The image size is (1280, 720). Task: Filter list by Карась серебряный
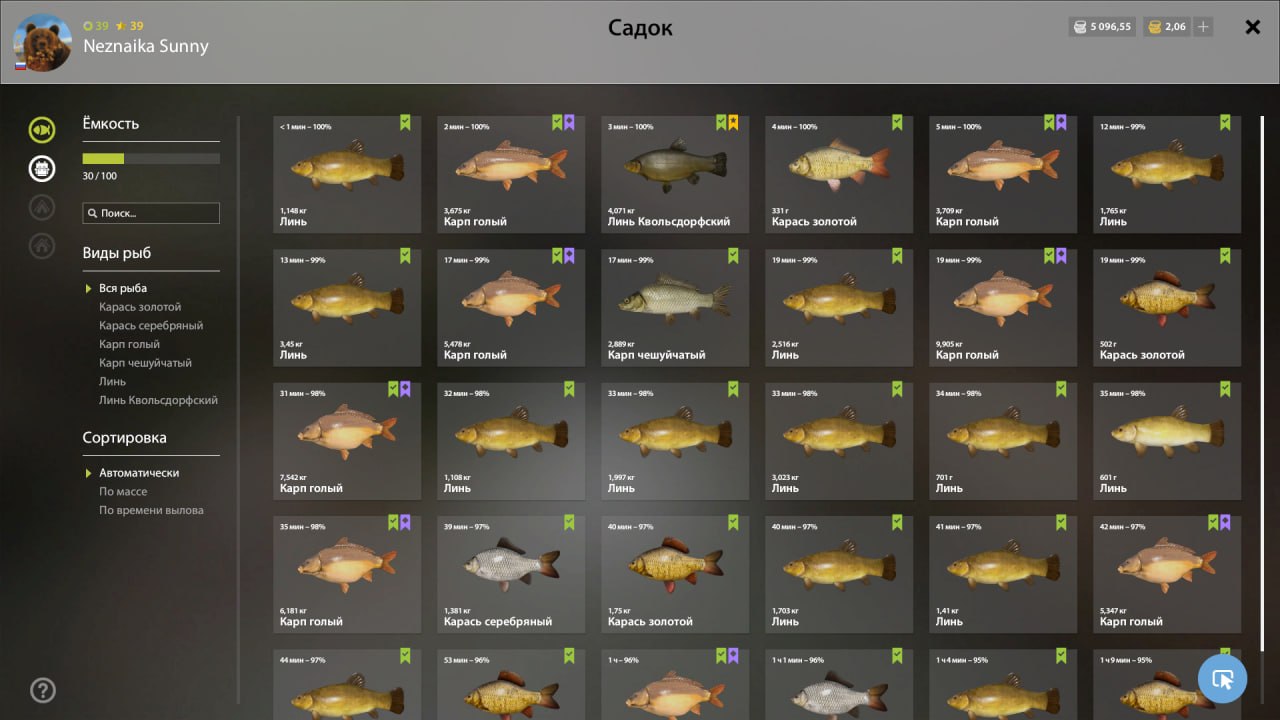(x=151, y=325)
